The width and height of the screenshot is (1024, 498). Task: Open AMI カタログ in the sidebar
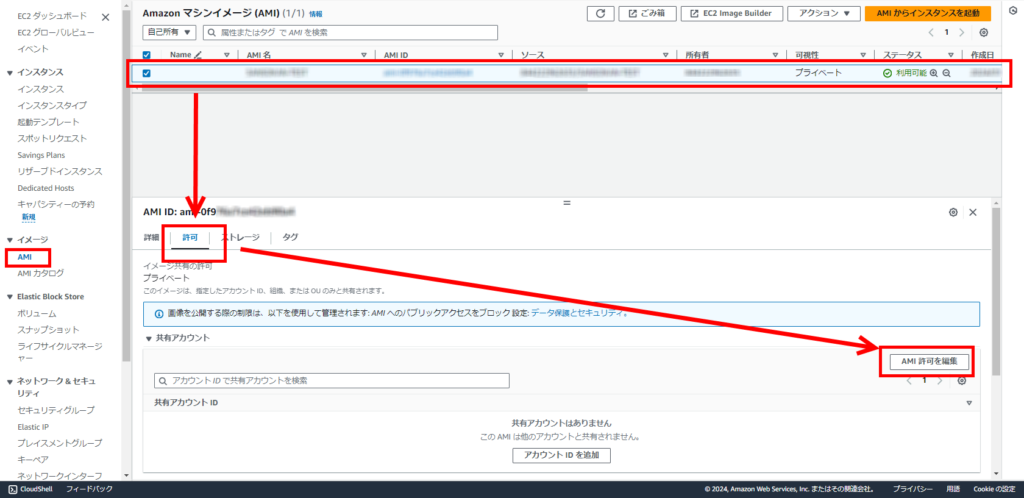coord(40,273)
